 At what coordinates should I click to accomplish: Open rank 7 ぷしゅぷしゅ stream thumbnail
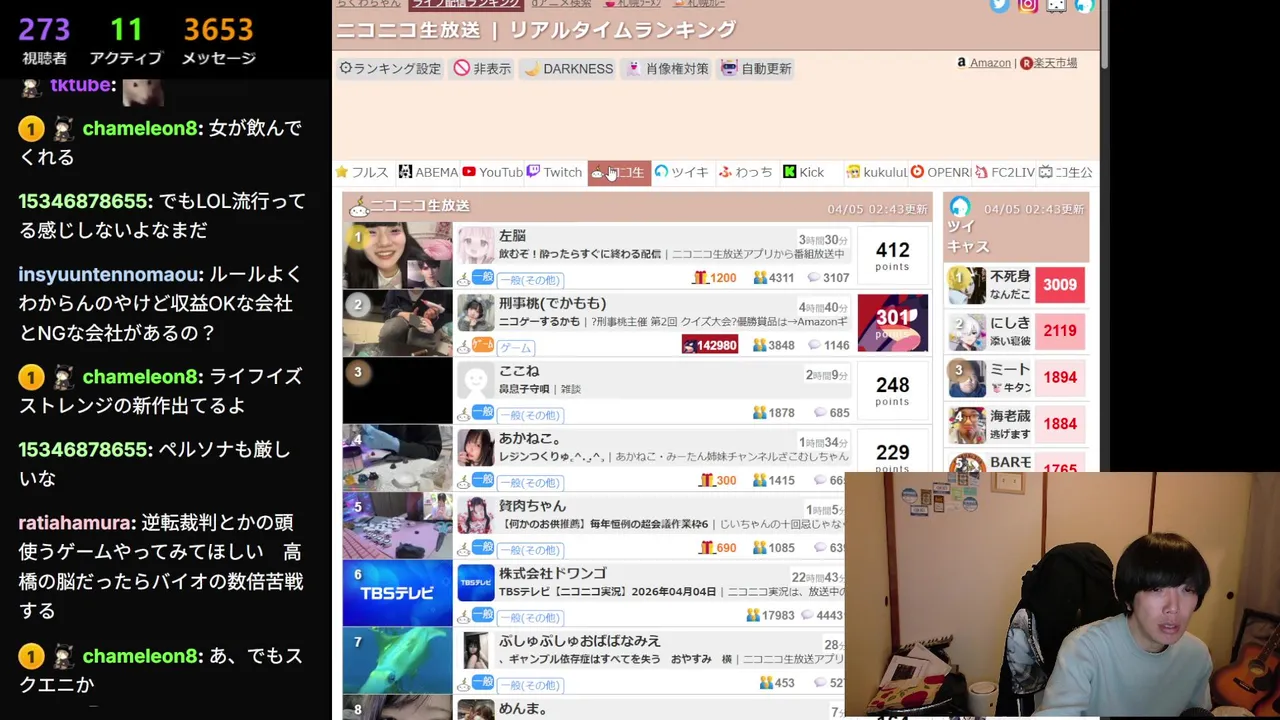(398, 660)
